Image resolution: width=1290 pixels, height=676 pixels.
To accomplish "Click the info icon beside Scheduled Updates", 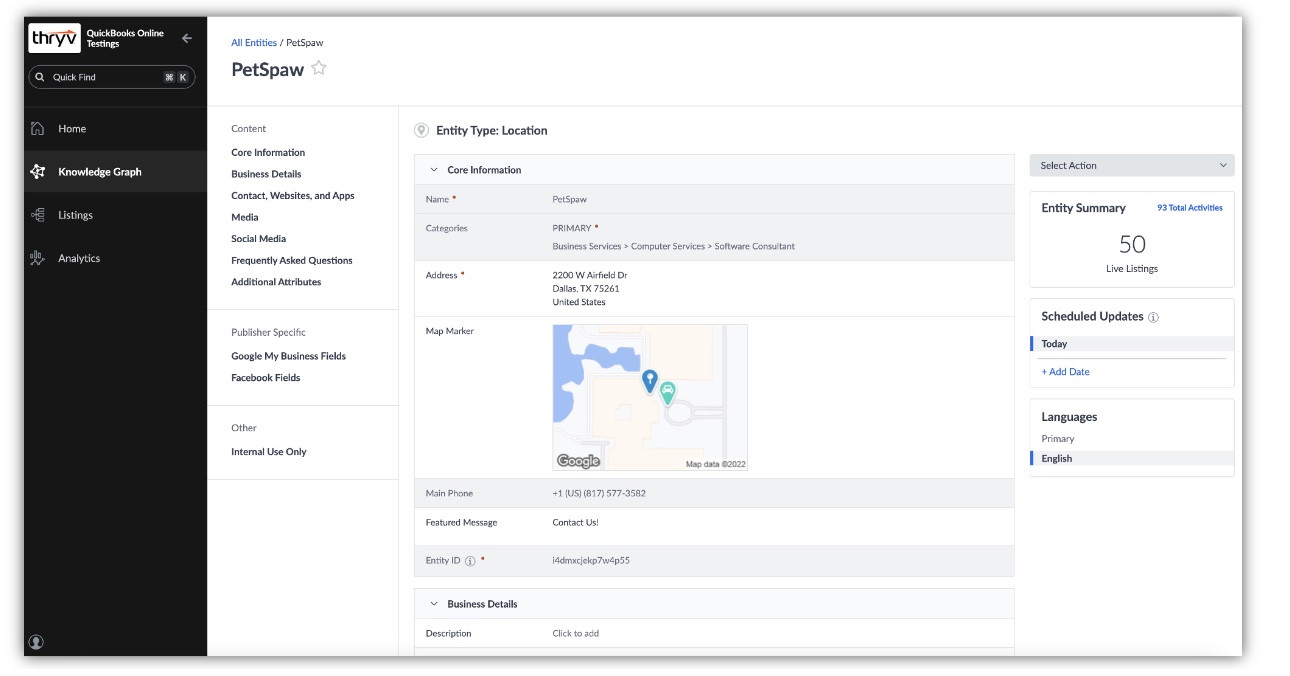I will (x=1153, y=317).
